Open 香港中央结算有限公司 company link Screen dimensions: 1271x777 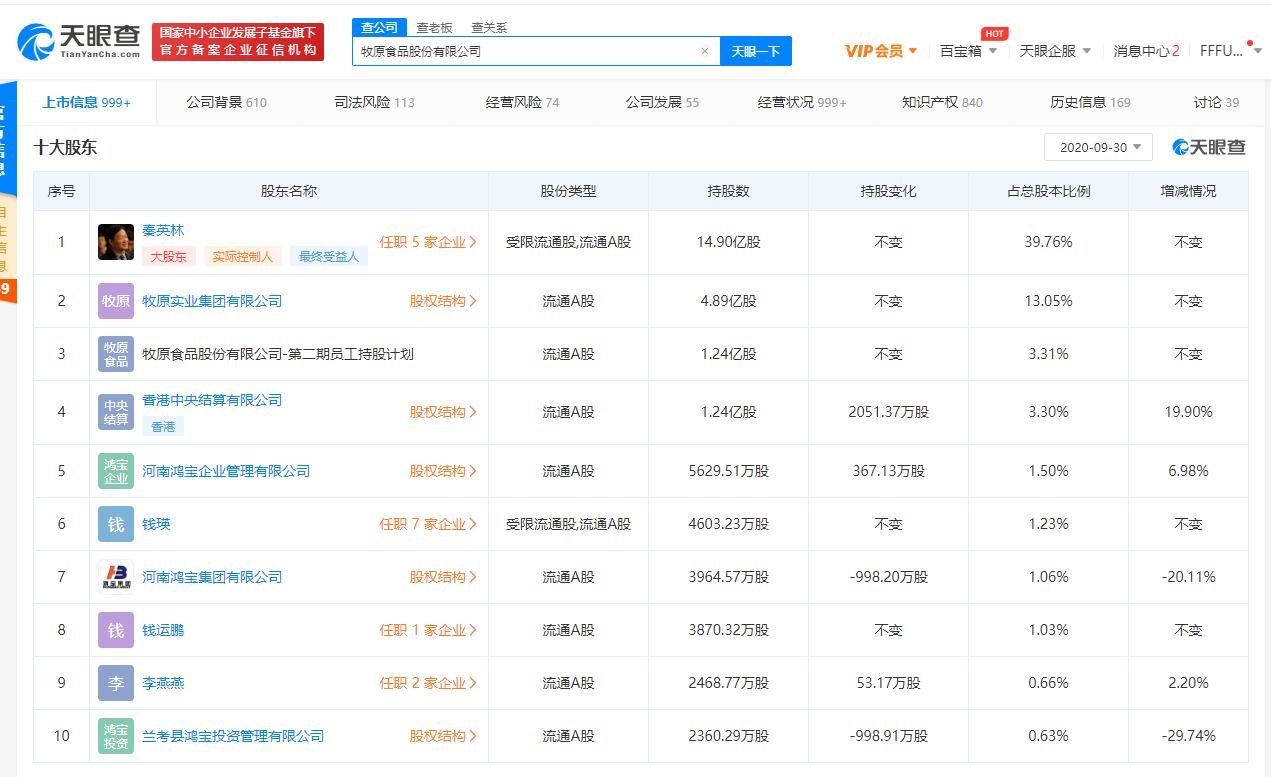(x=212, y=400)
